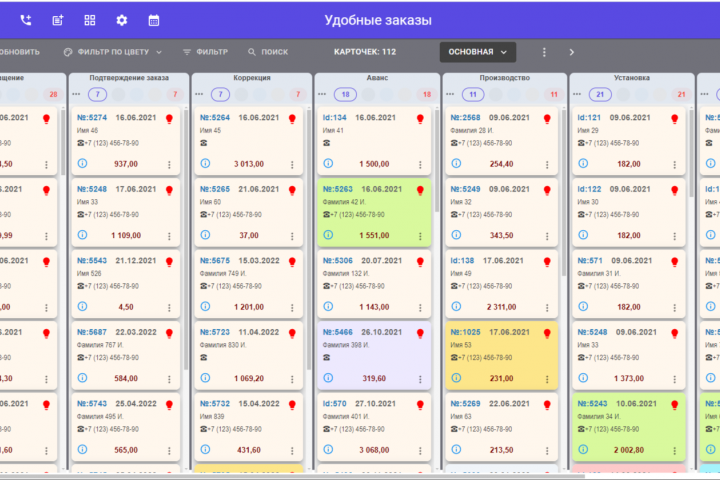Open the grid dashboard icon
The image size is (720, 480).
90,20
